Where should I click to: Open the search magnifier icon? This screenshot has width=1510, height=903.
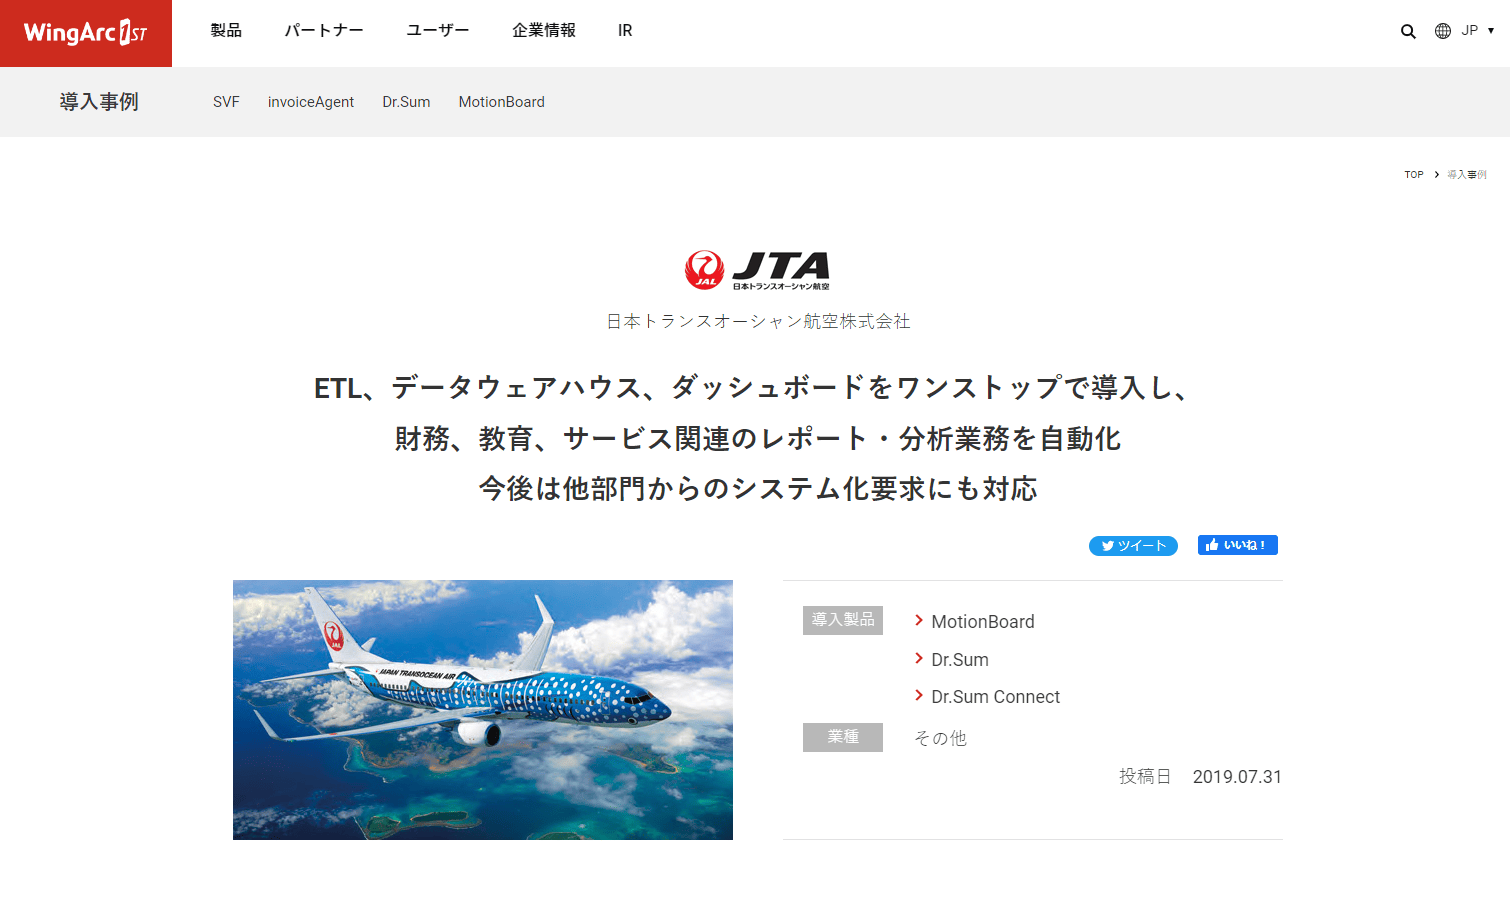[x=1408, y=31]
